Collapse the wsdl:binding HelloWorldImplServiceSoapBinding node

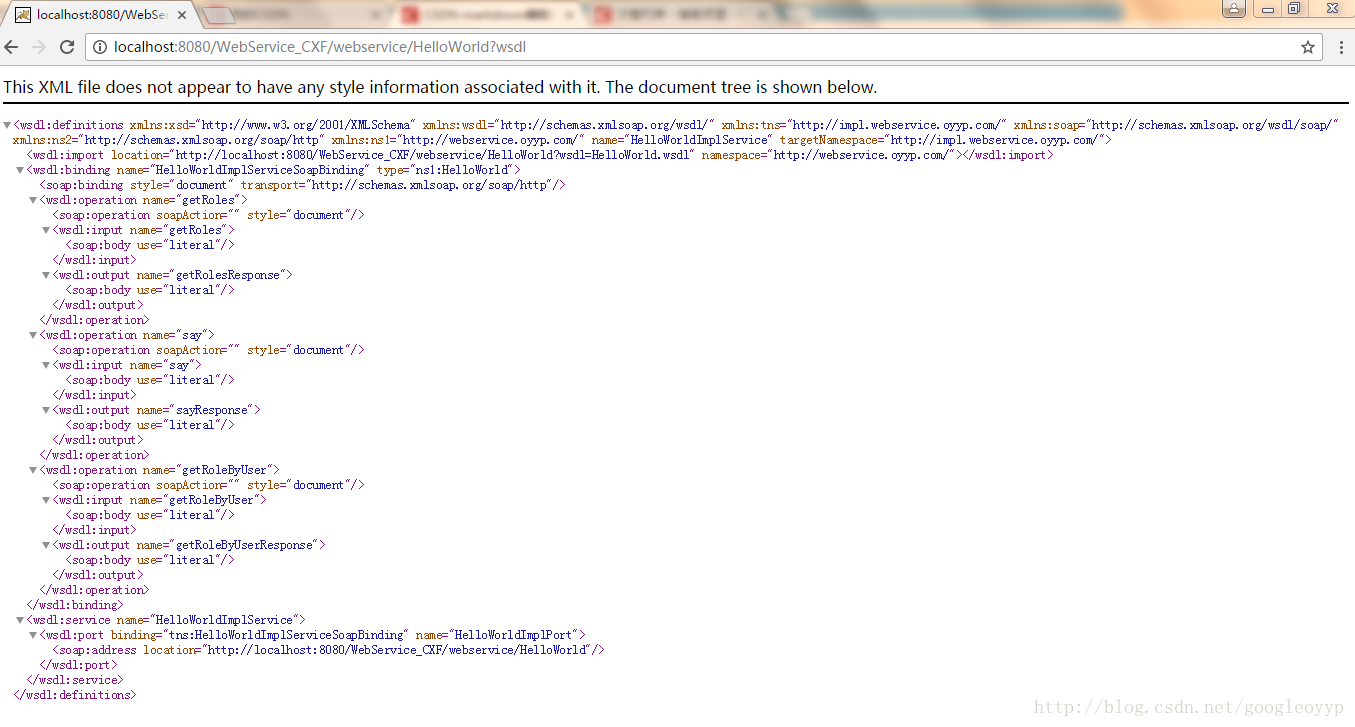point(20,170)
